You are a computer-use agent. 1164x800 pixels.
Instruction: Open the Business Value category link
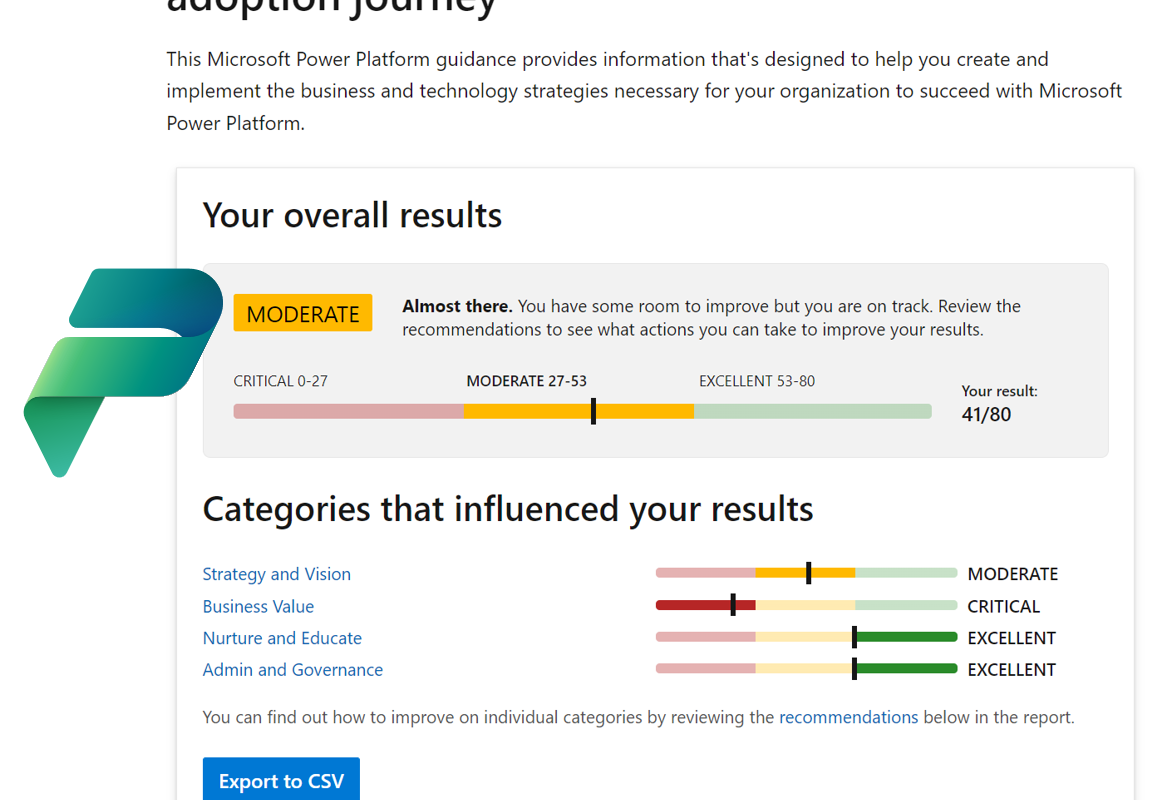click(258, 606)
